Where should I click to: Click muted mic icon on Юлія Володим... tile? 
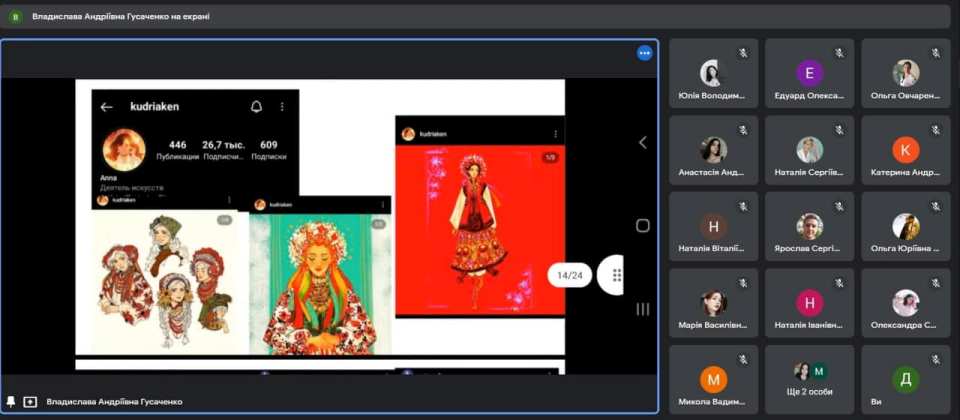pyautogui.click(x=743, y=53)
